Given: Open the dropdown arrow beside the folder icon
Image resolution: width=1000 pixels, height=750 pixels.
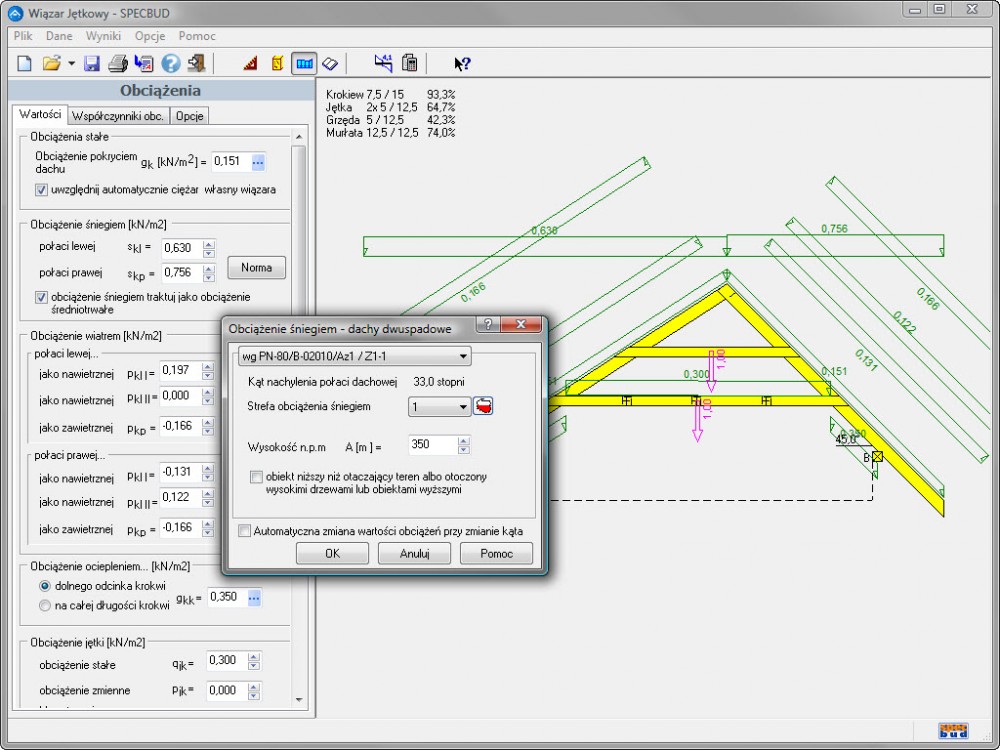Looking at the screenshot, I should click(x=71, y=64).
